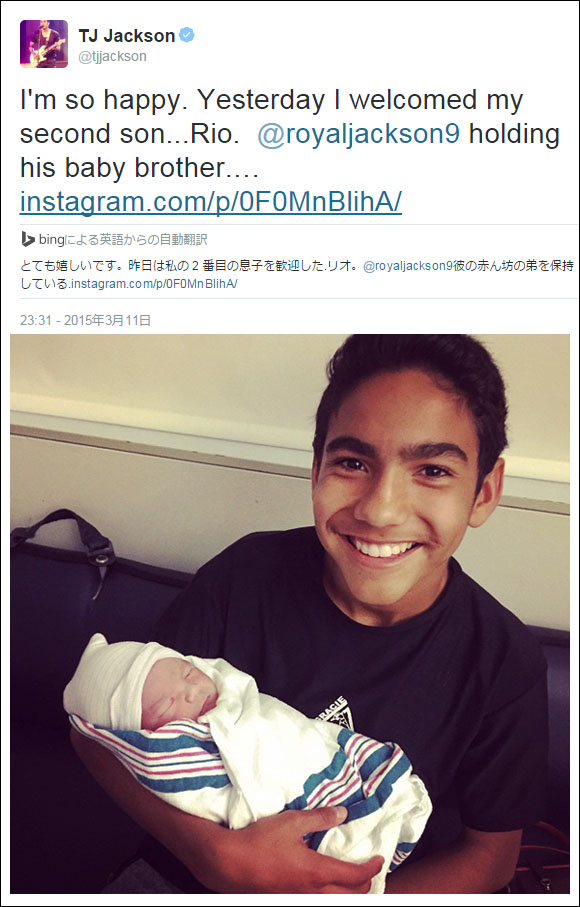The image size is (580, 907).
Task: Open @royaljackson9 mention in the English tweet
Action: click(359, 134)
